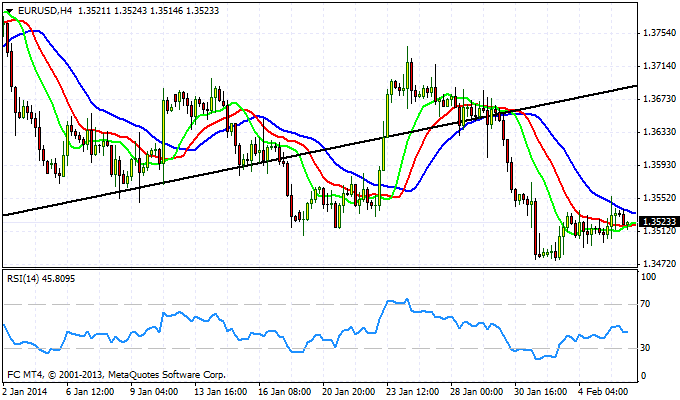
Task: Click the date label 28 Jan 00:00
Action: coord(477,391)
